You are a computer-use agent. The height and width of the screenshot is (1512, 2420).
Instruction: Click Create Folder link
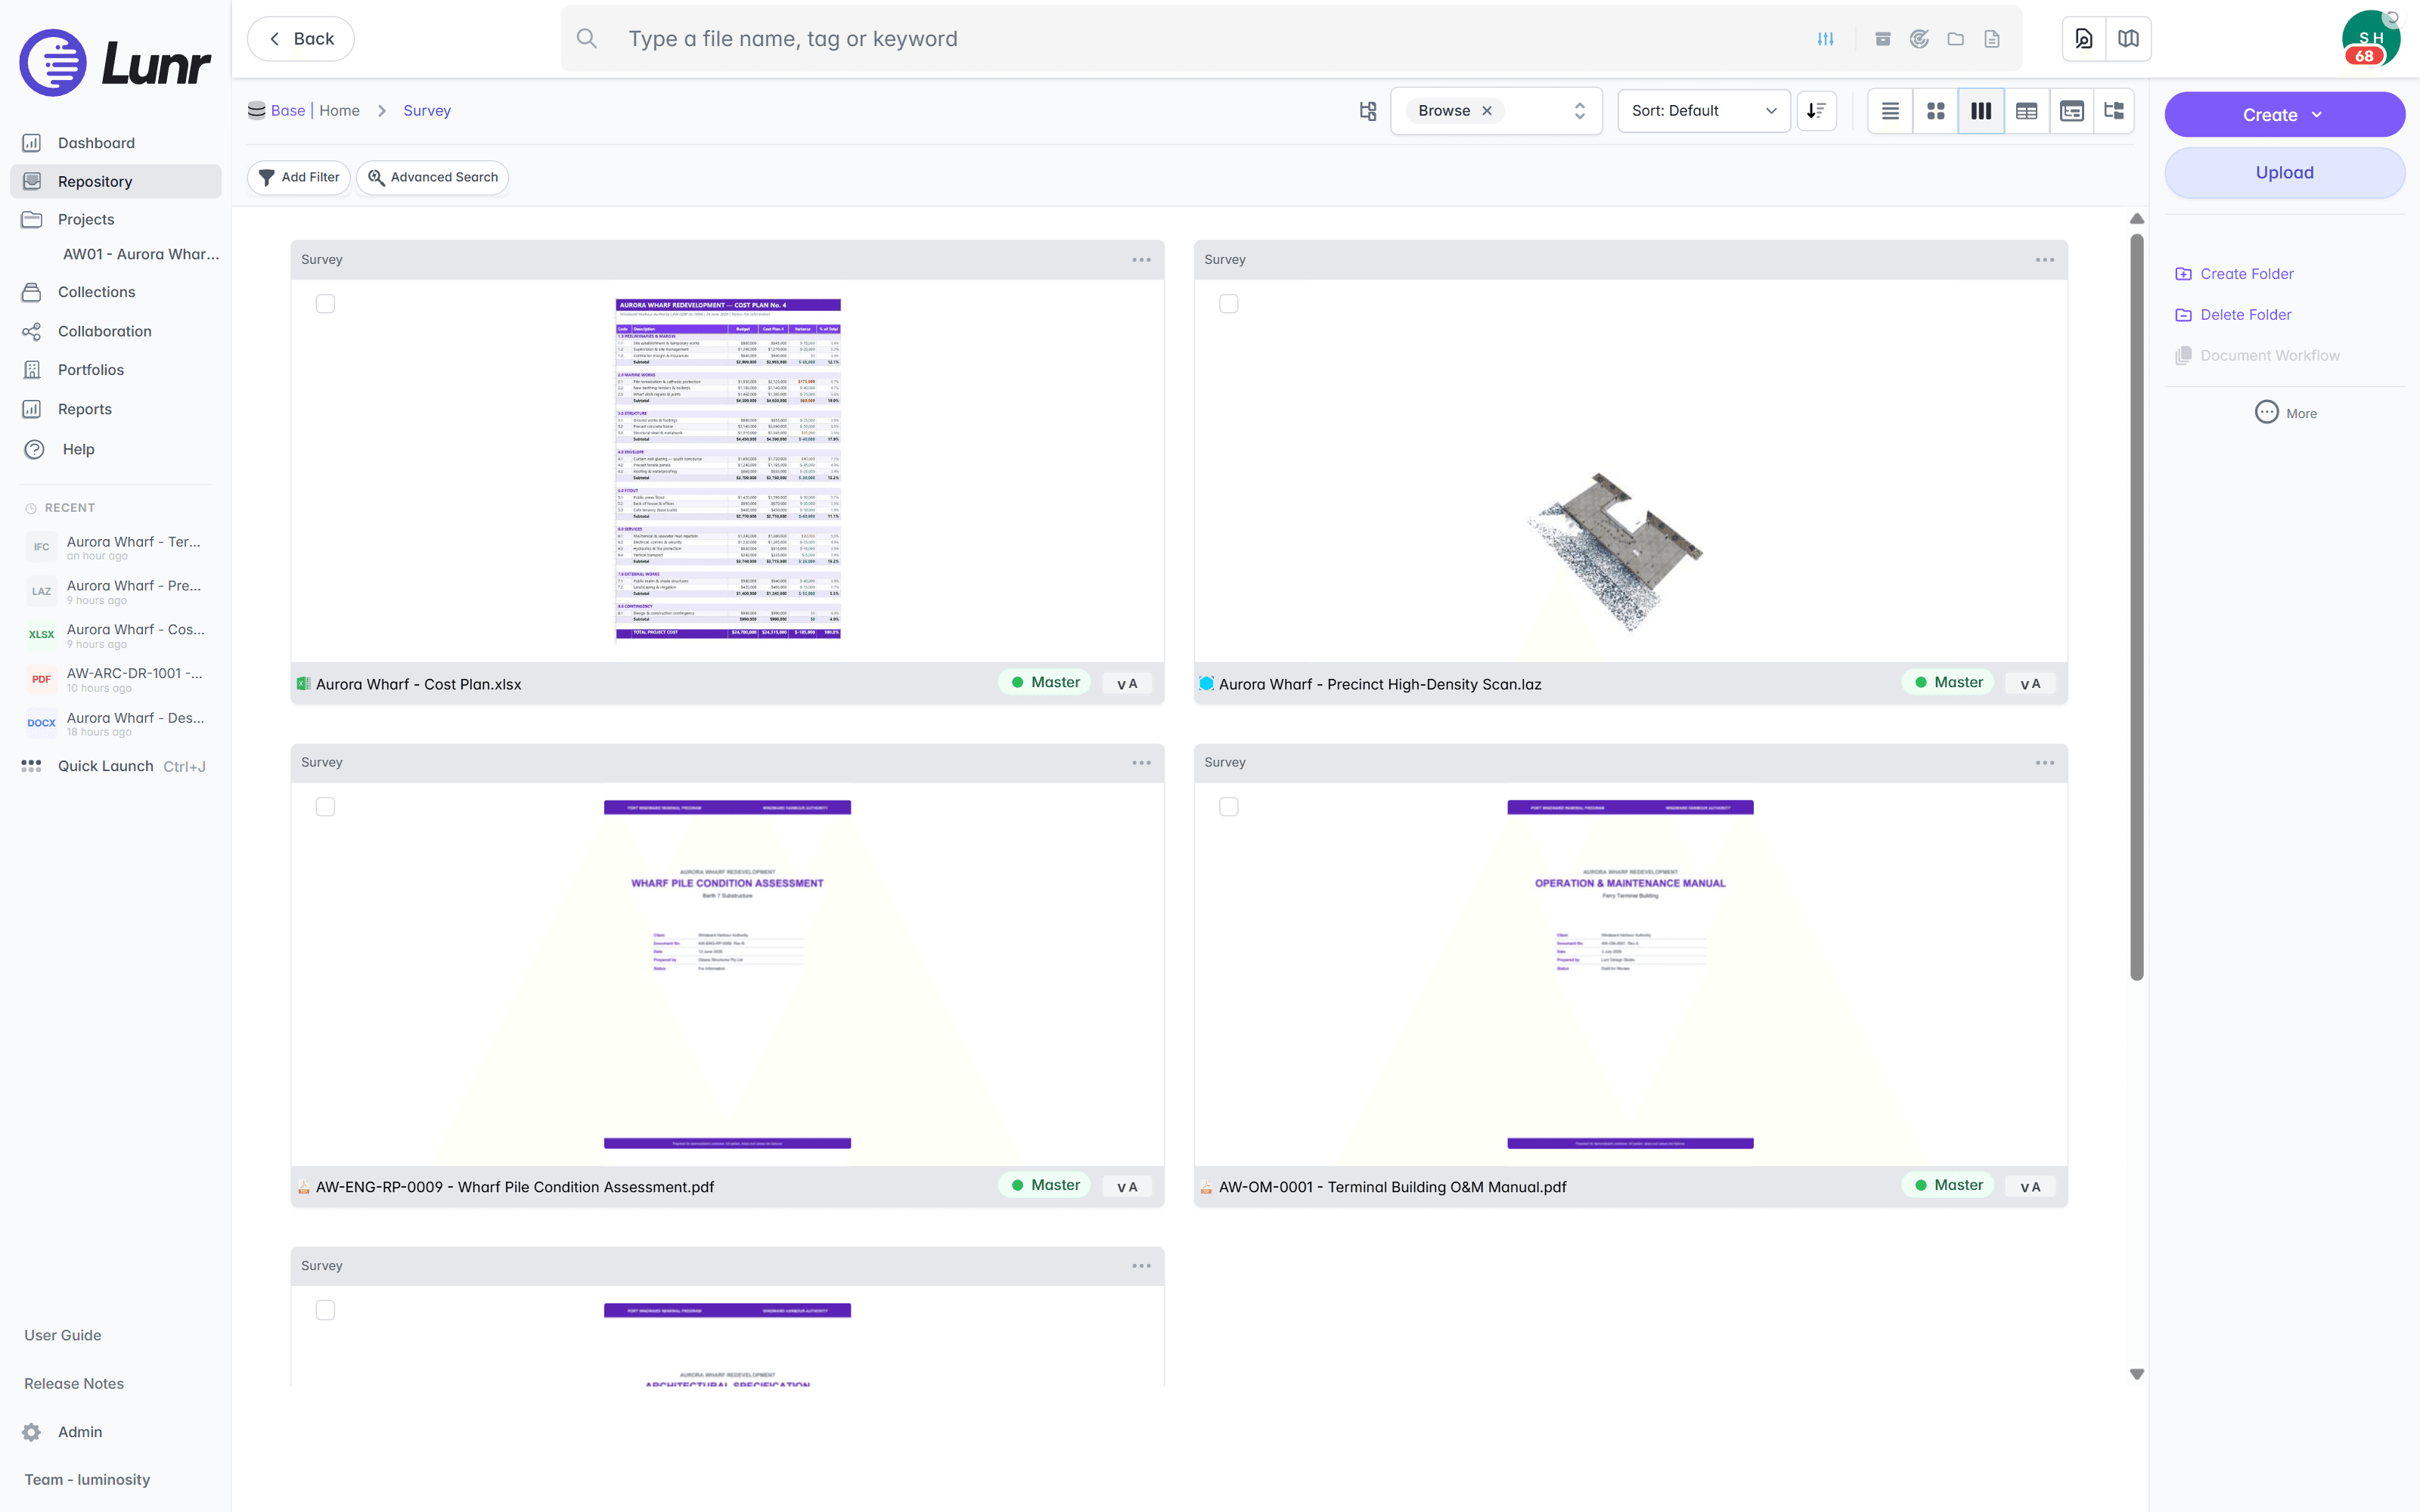2234,274
